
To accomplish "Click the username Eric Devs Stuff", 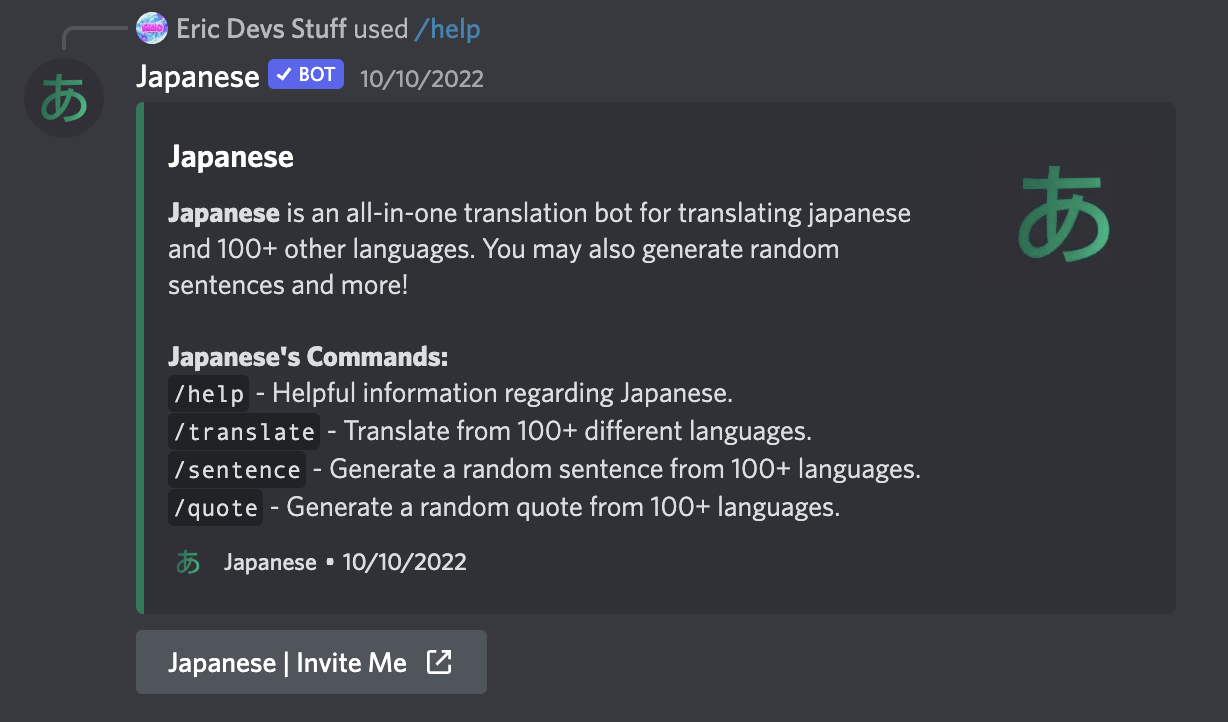I will (x=262, y=28).
